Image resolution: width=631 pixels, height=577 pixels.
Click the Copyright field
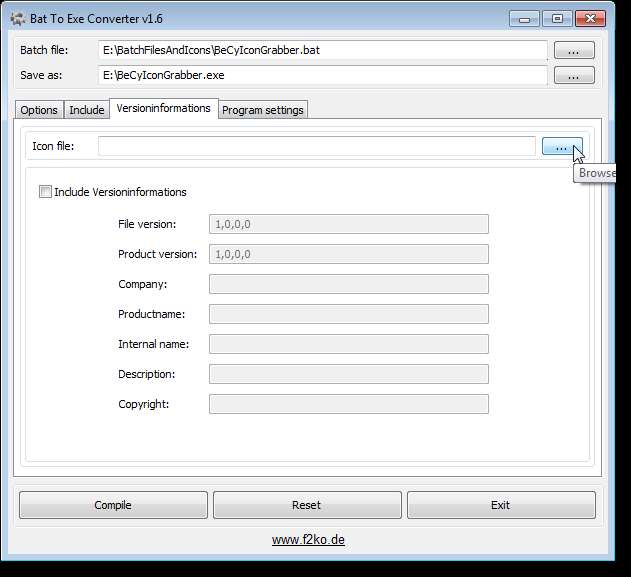click(348, 404)
